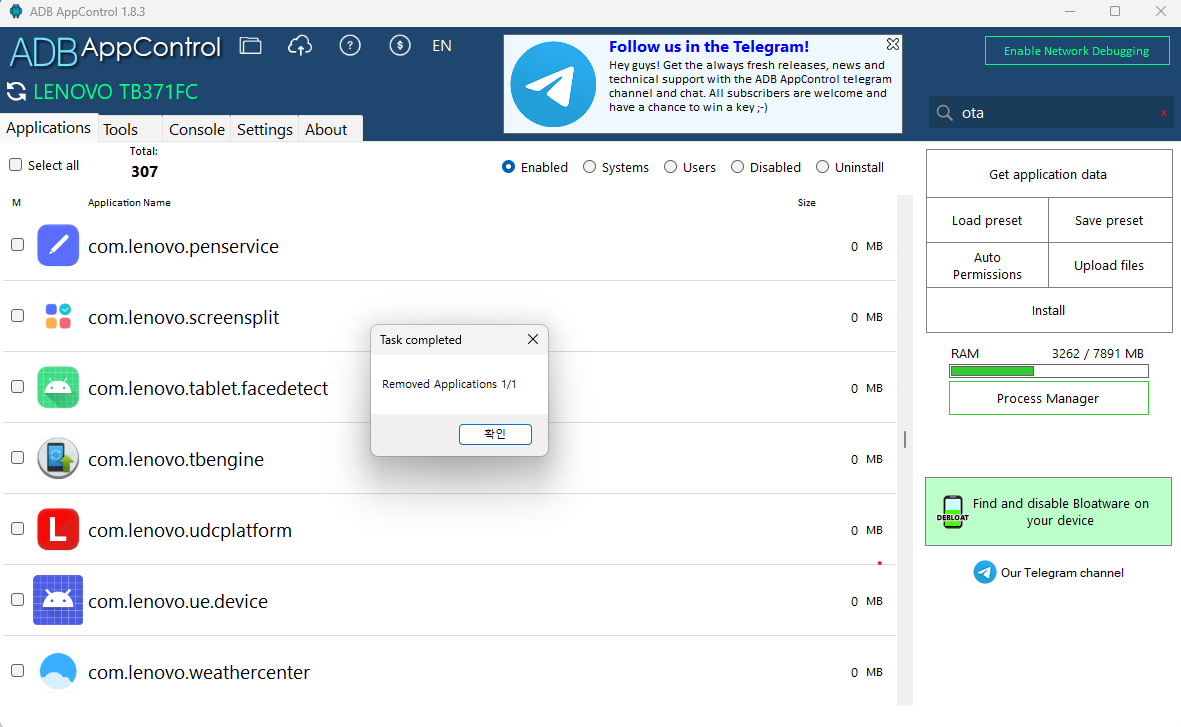Tick the checkbox for com.lenovo.screensplit

point(17,316)
